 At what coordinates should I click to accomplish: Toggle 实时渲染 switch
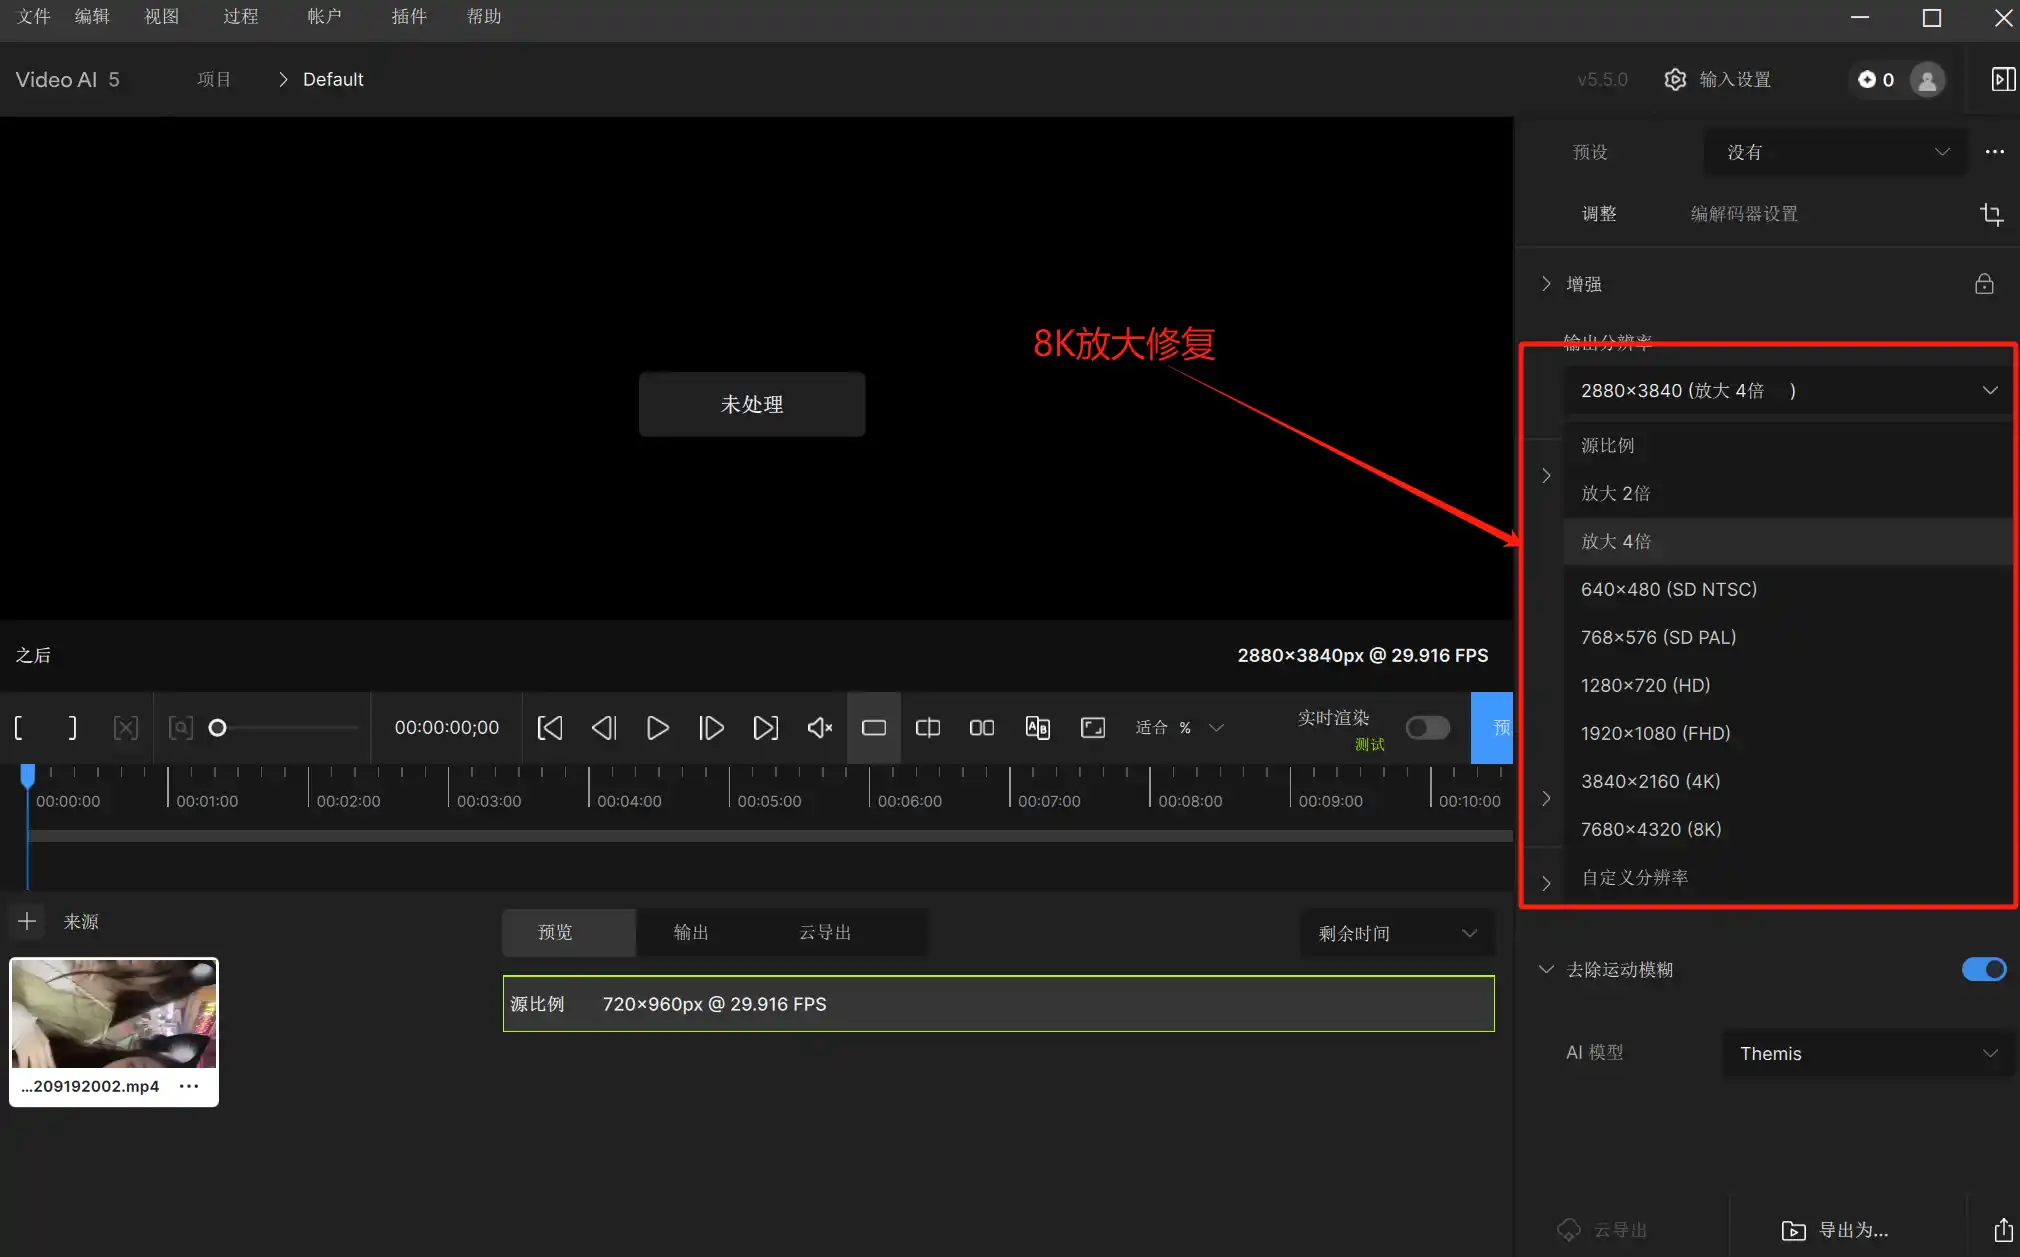(1428, 728)
